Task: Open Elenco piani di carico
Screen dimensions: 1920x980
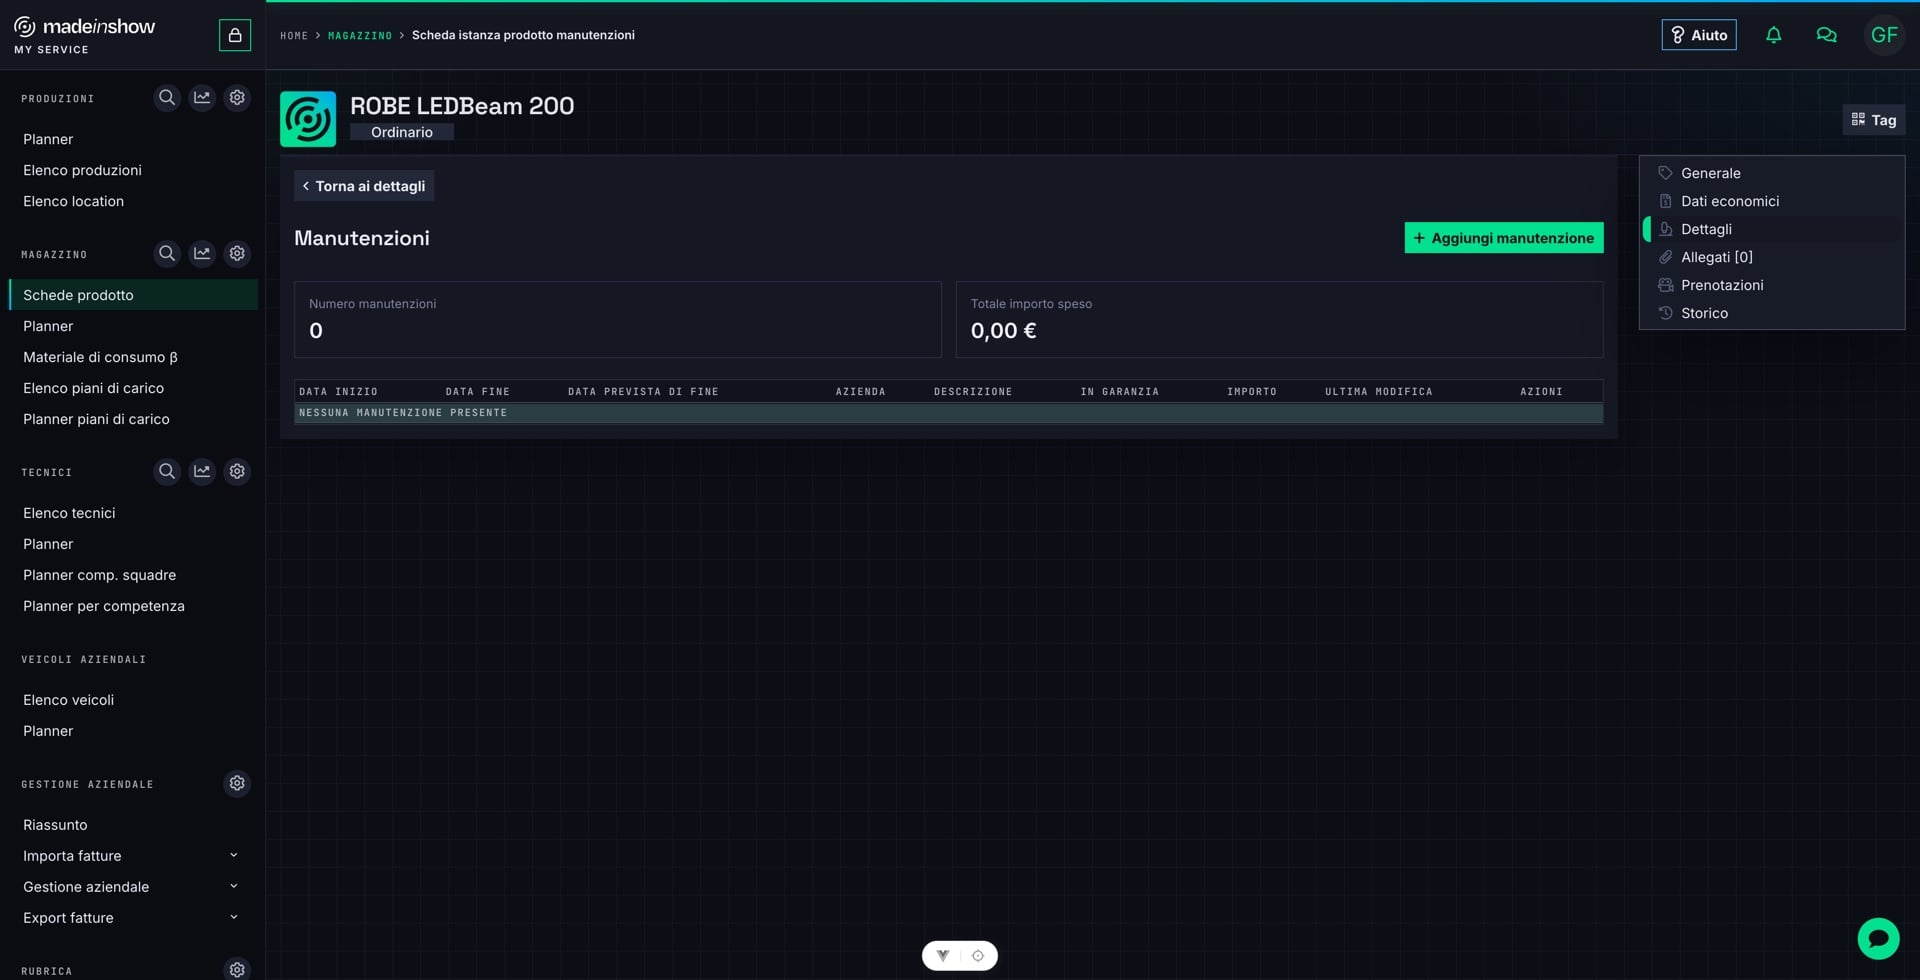Action: (93, 388)
